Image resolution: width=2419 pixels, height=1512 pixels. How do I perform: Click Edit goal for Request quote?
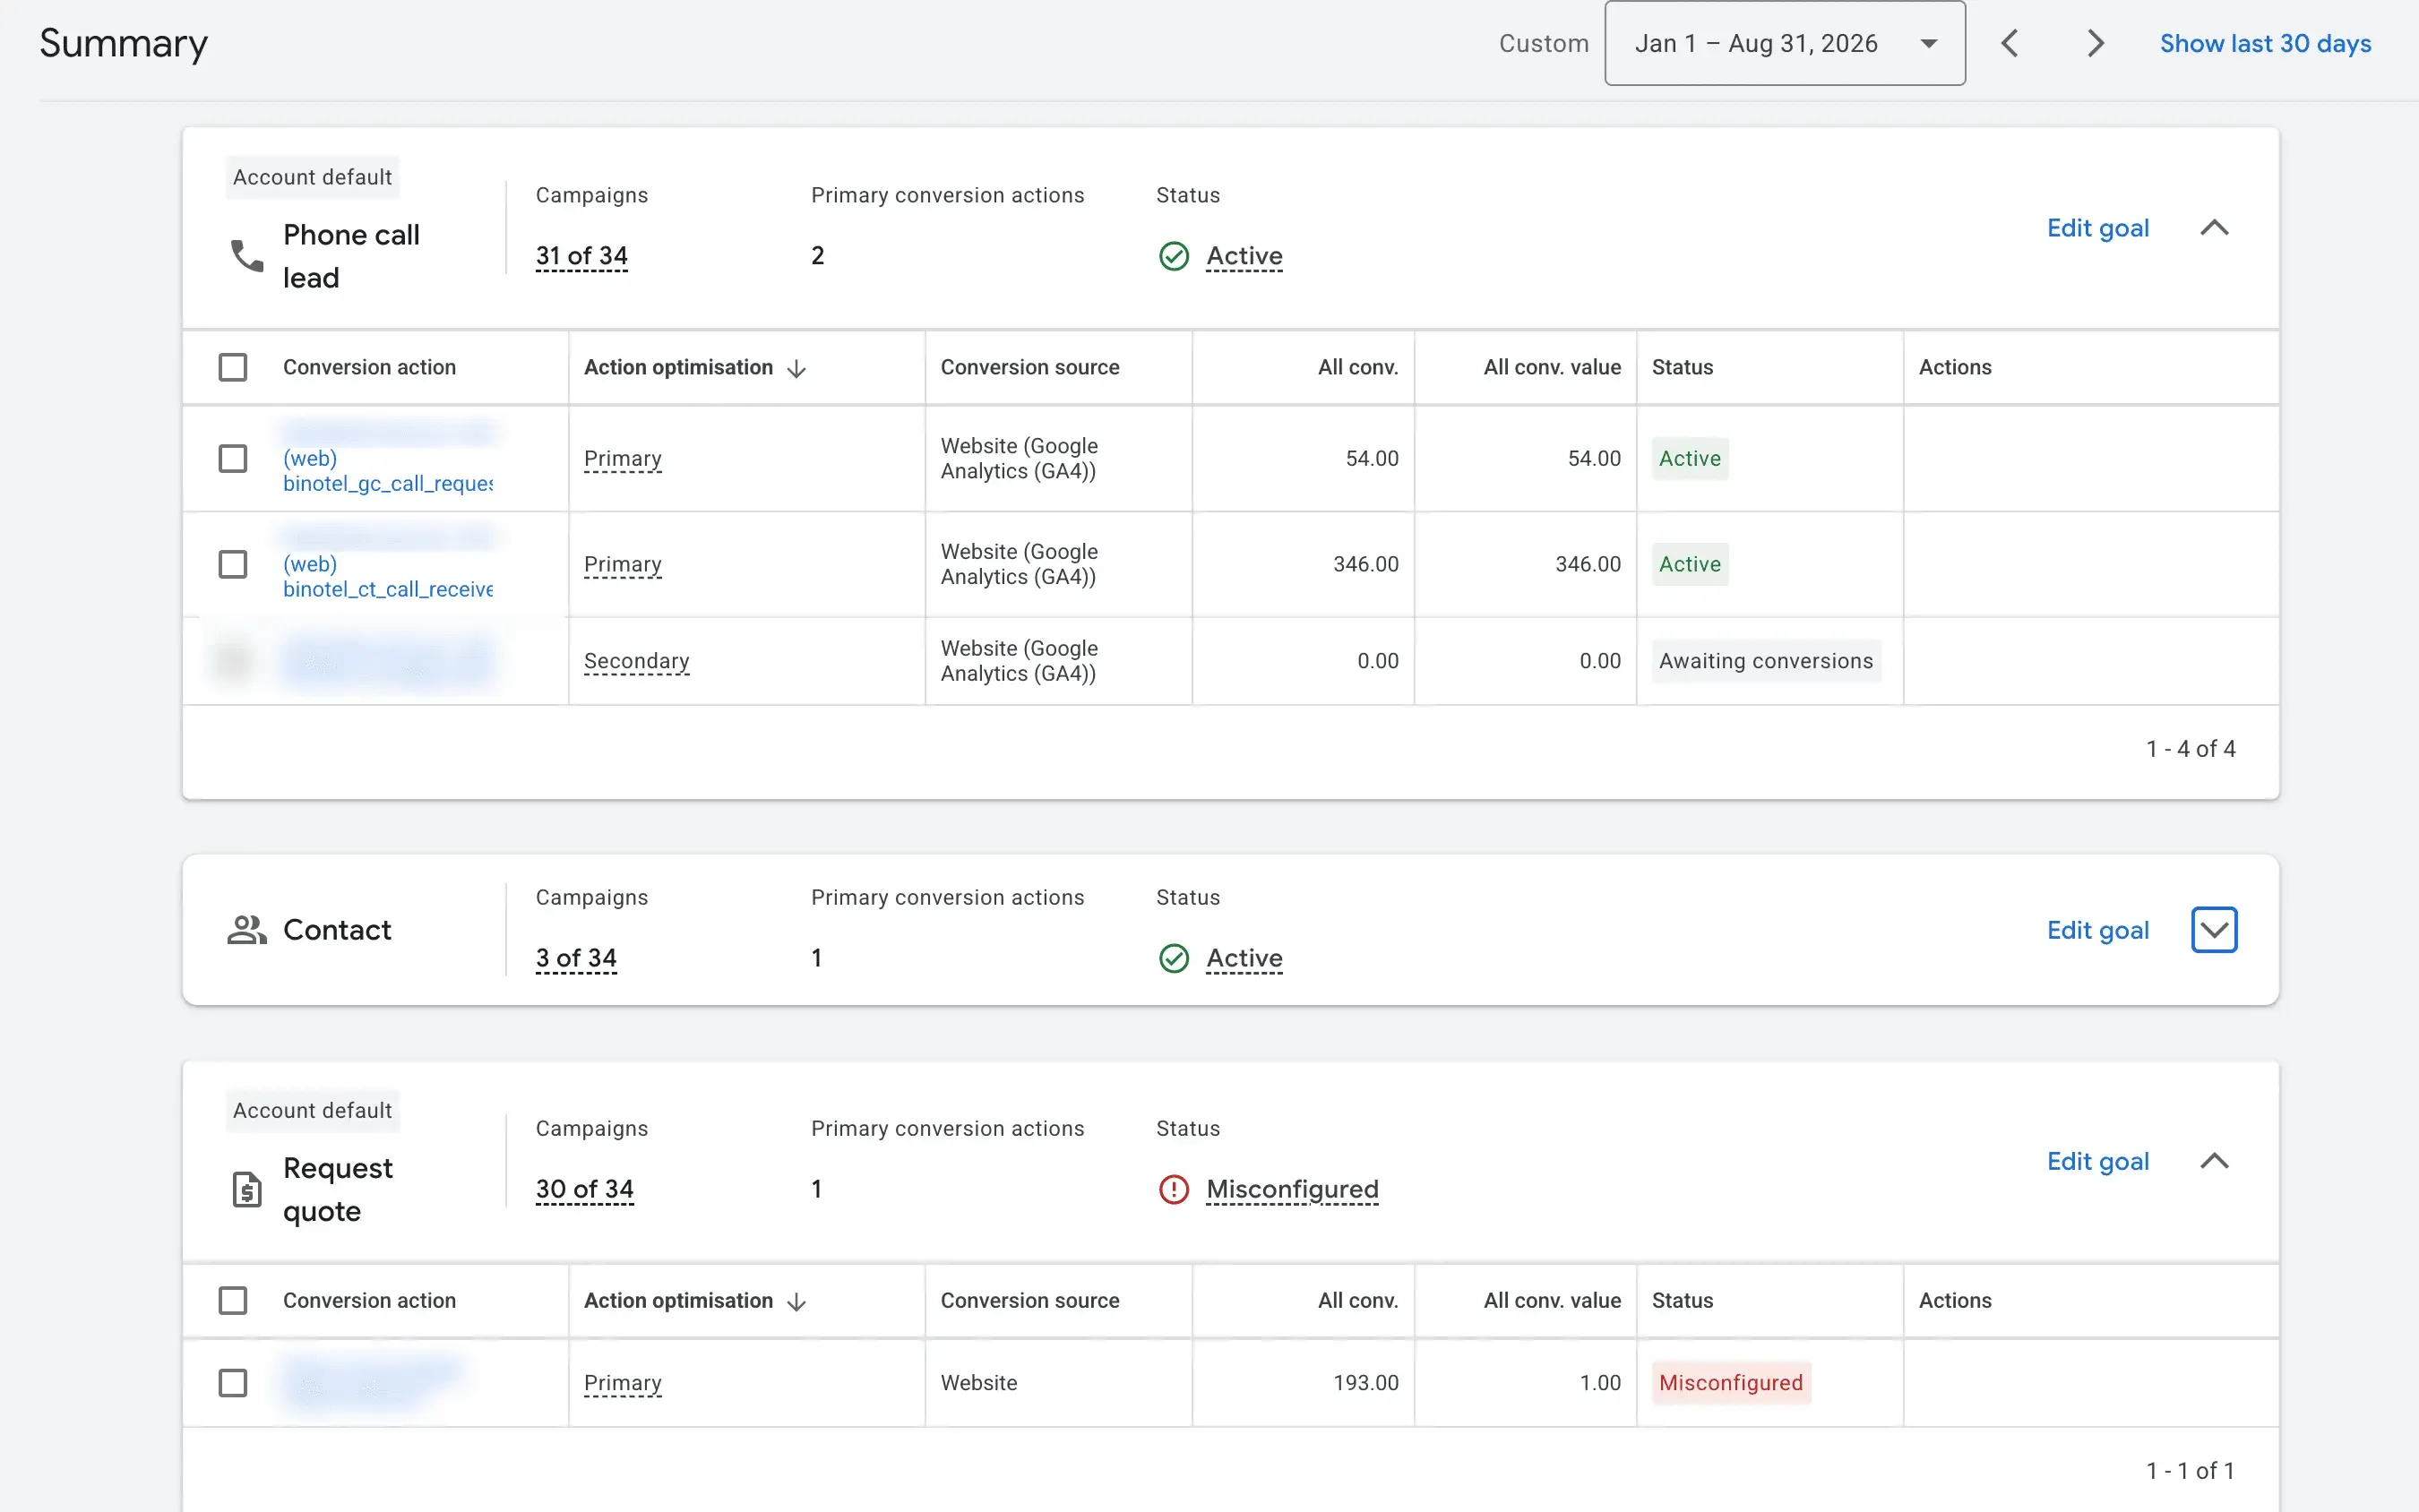[2097, 1161]
